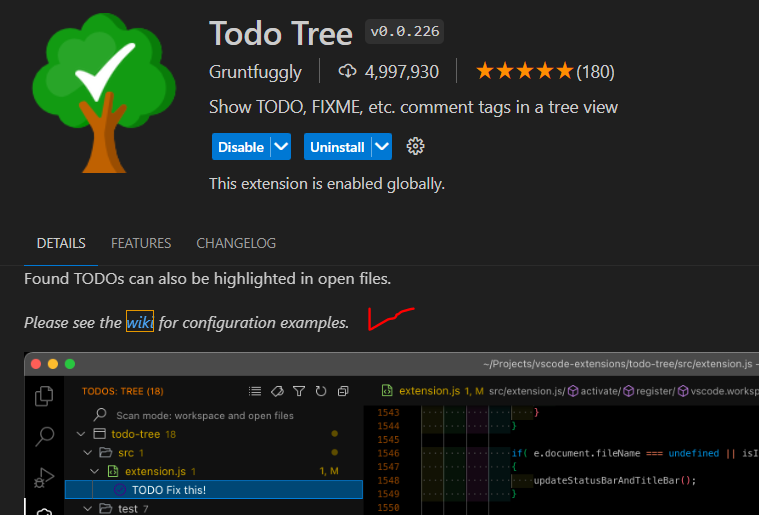759x515 pixels.
Task: Click the v0.0.226 version badge
Action: point(405,32)
